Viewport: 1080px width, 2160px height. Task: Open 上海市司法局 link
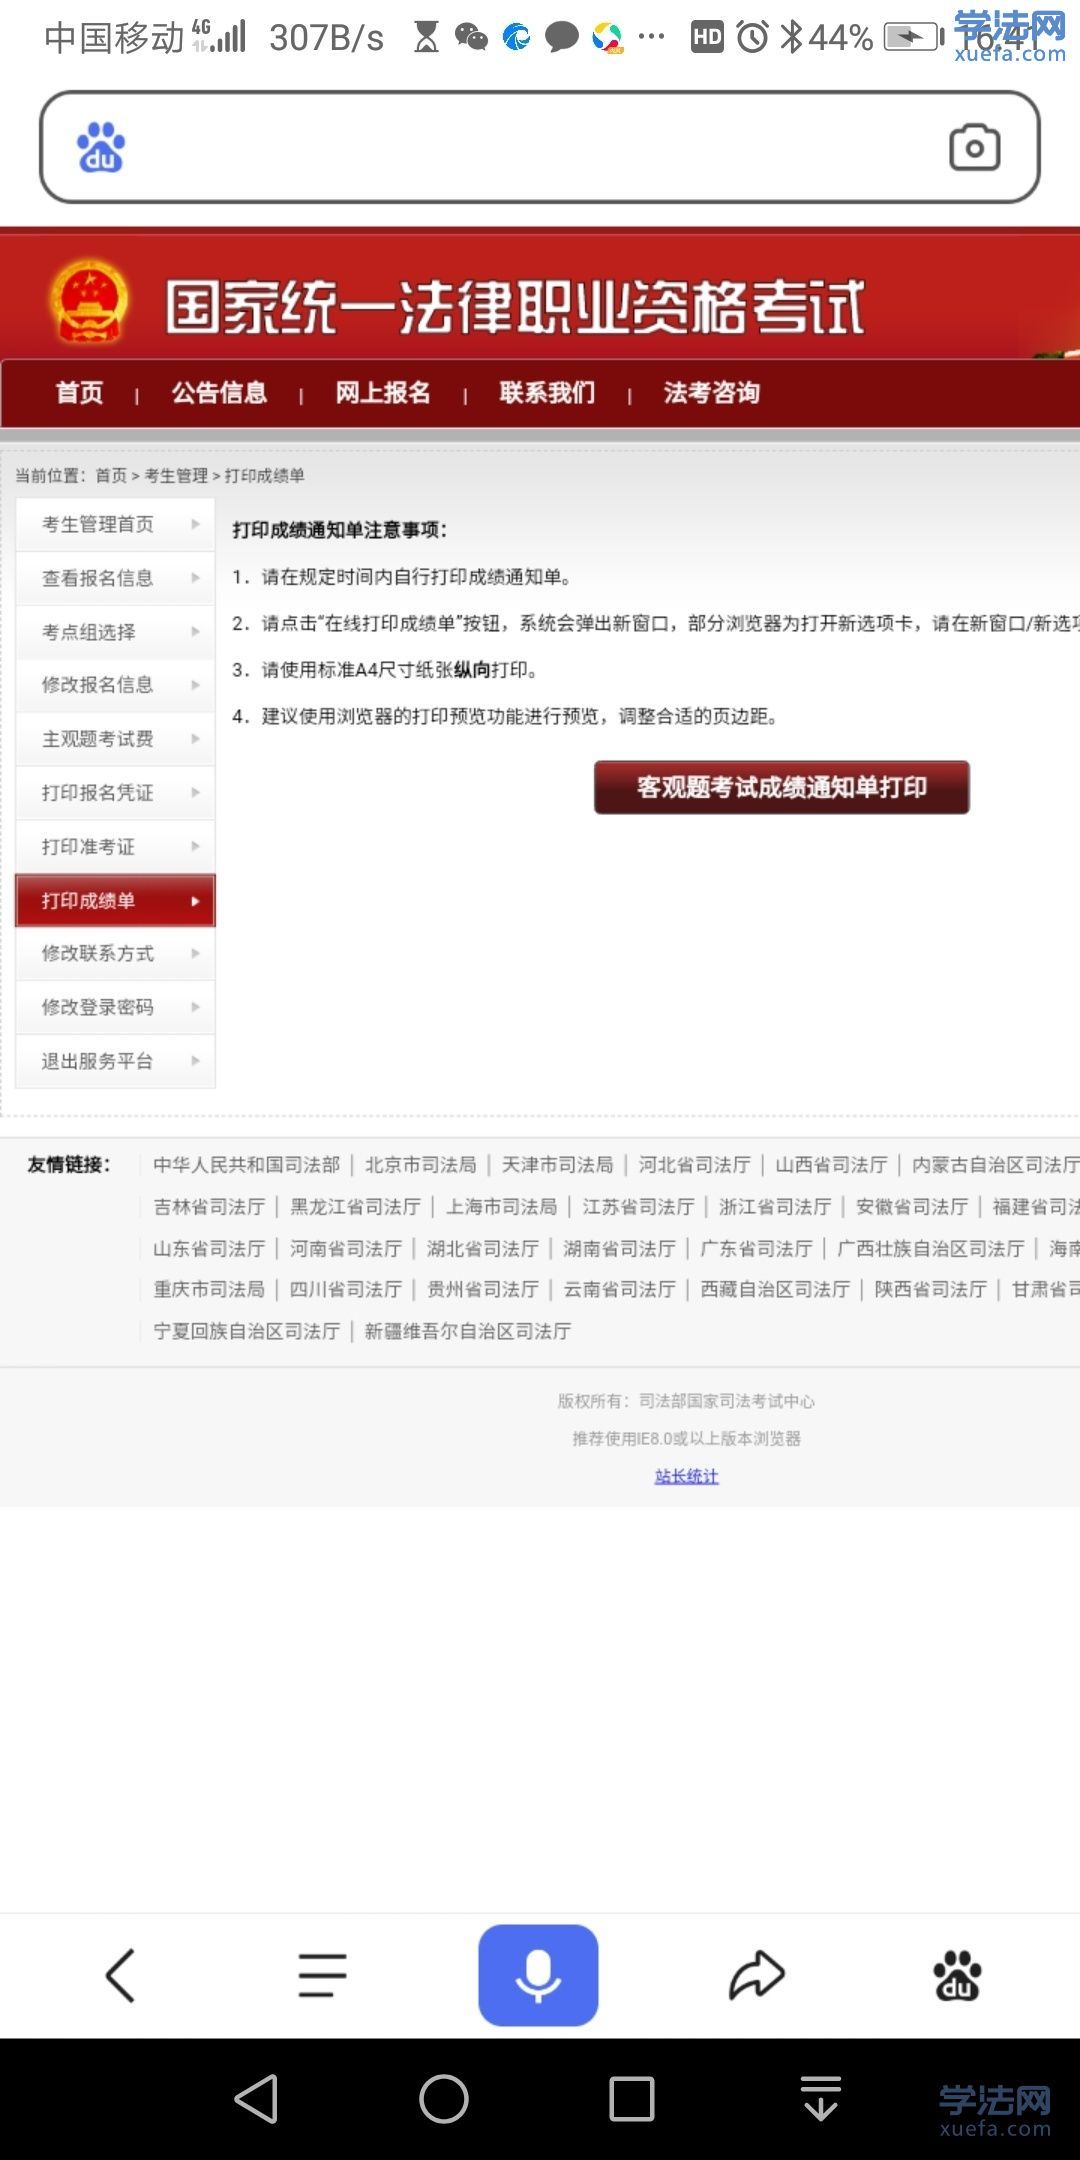[x=501, y=1207]
